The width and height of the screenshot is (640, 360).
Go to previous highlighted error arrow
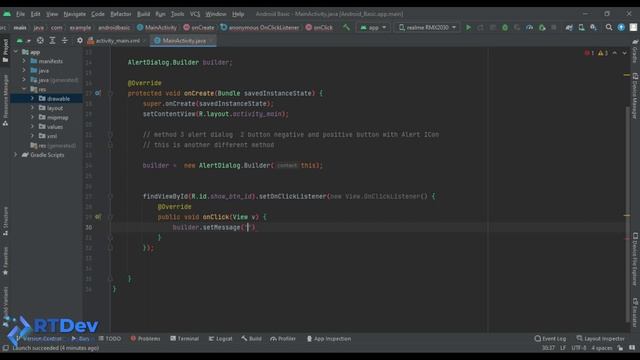(x=615, y=53)
